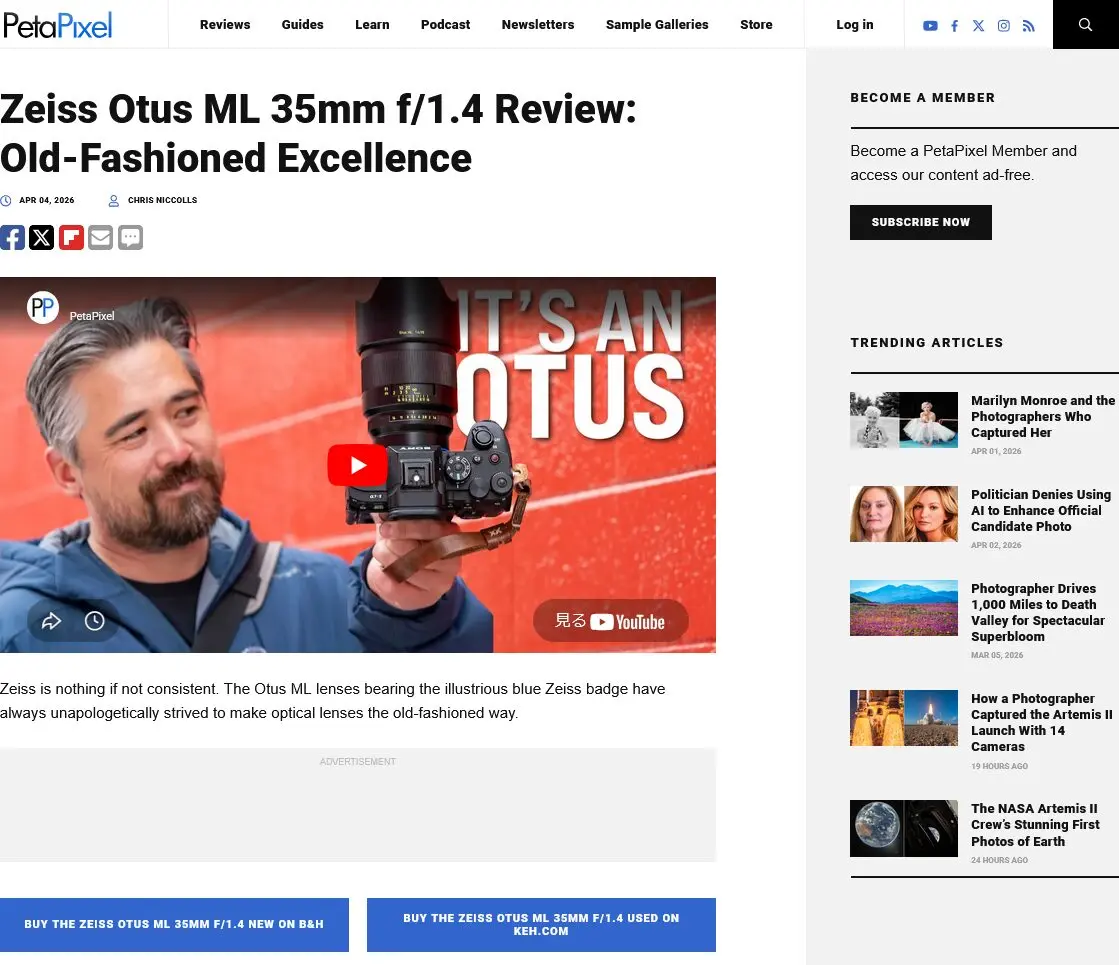
Task: Jump to comments via speech bubble icon
Action: [130, 237]
